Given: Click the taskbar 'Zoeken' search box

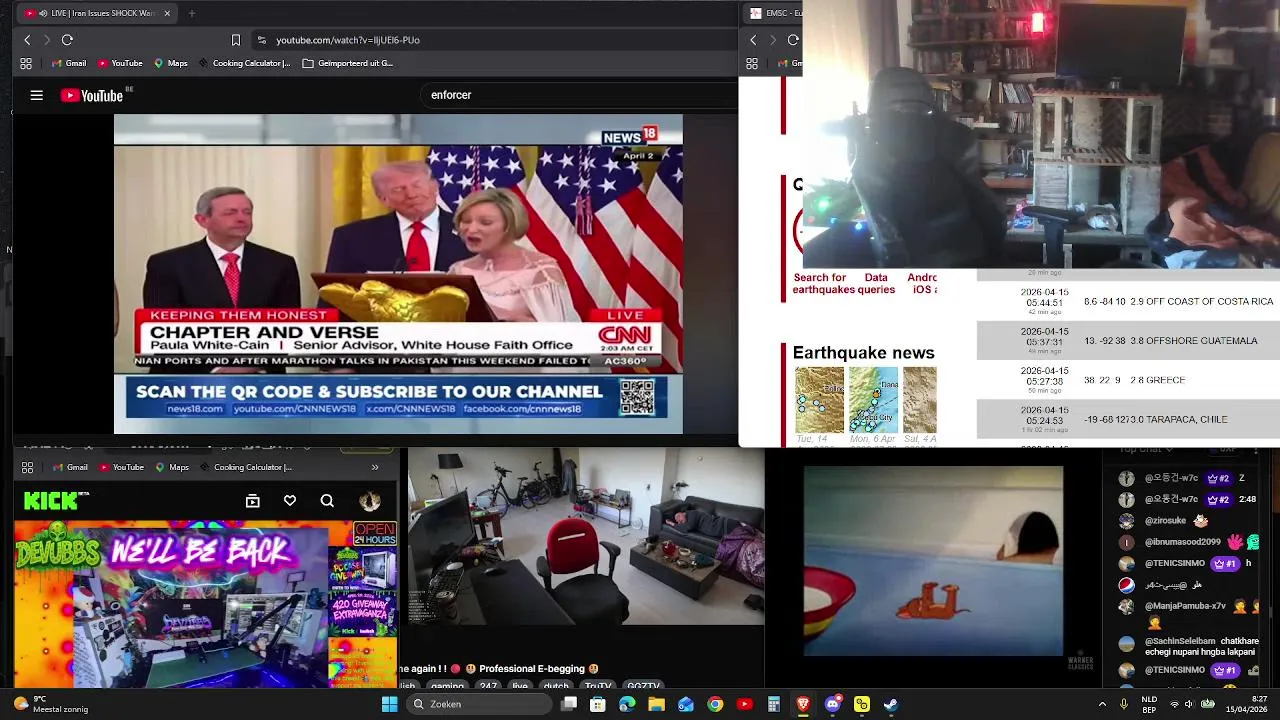Looking at the screenshot, I should point(480,704).
